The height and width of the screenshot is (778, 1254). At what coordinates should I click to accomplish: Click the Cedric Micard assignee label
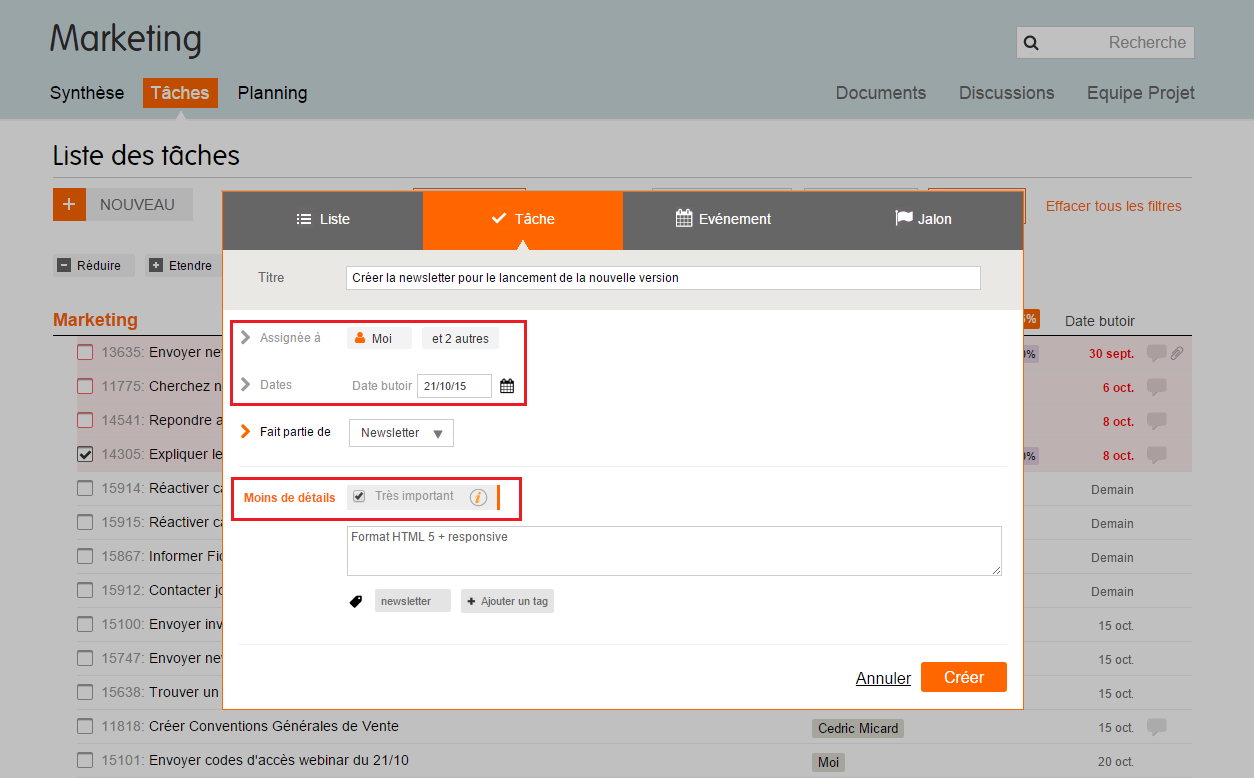pyautogui.click(x=858, y=728)
